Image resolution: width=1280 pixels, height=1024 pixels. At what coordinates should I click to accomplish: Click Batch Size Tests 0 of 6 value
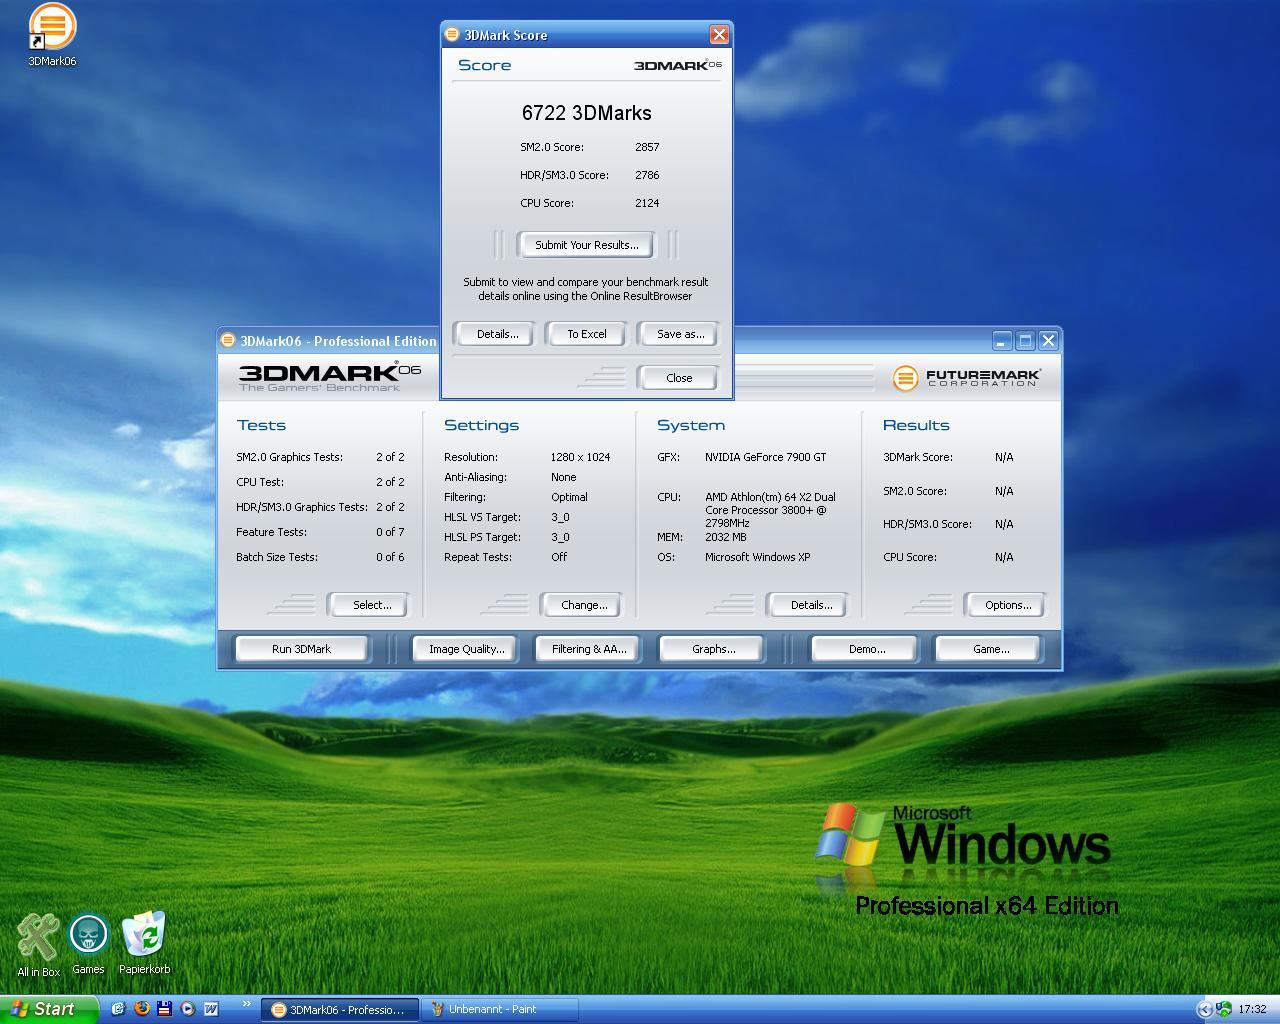point(390,557)
